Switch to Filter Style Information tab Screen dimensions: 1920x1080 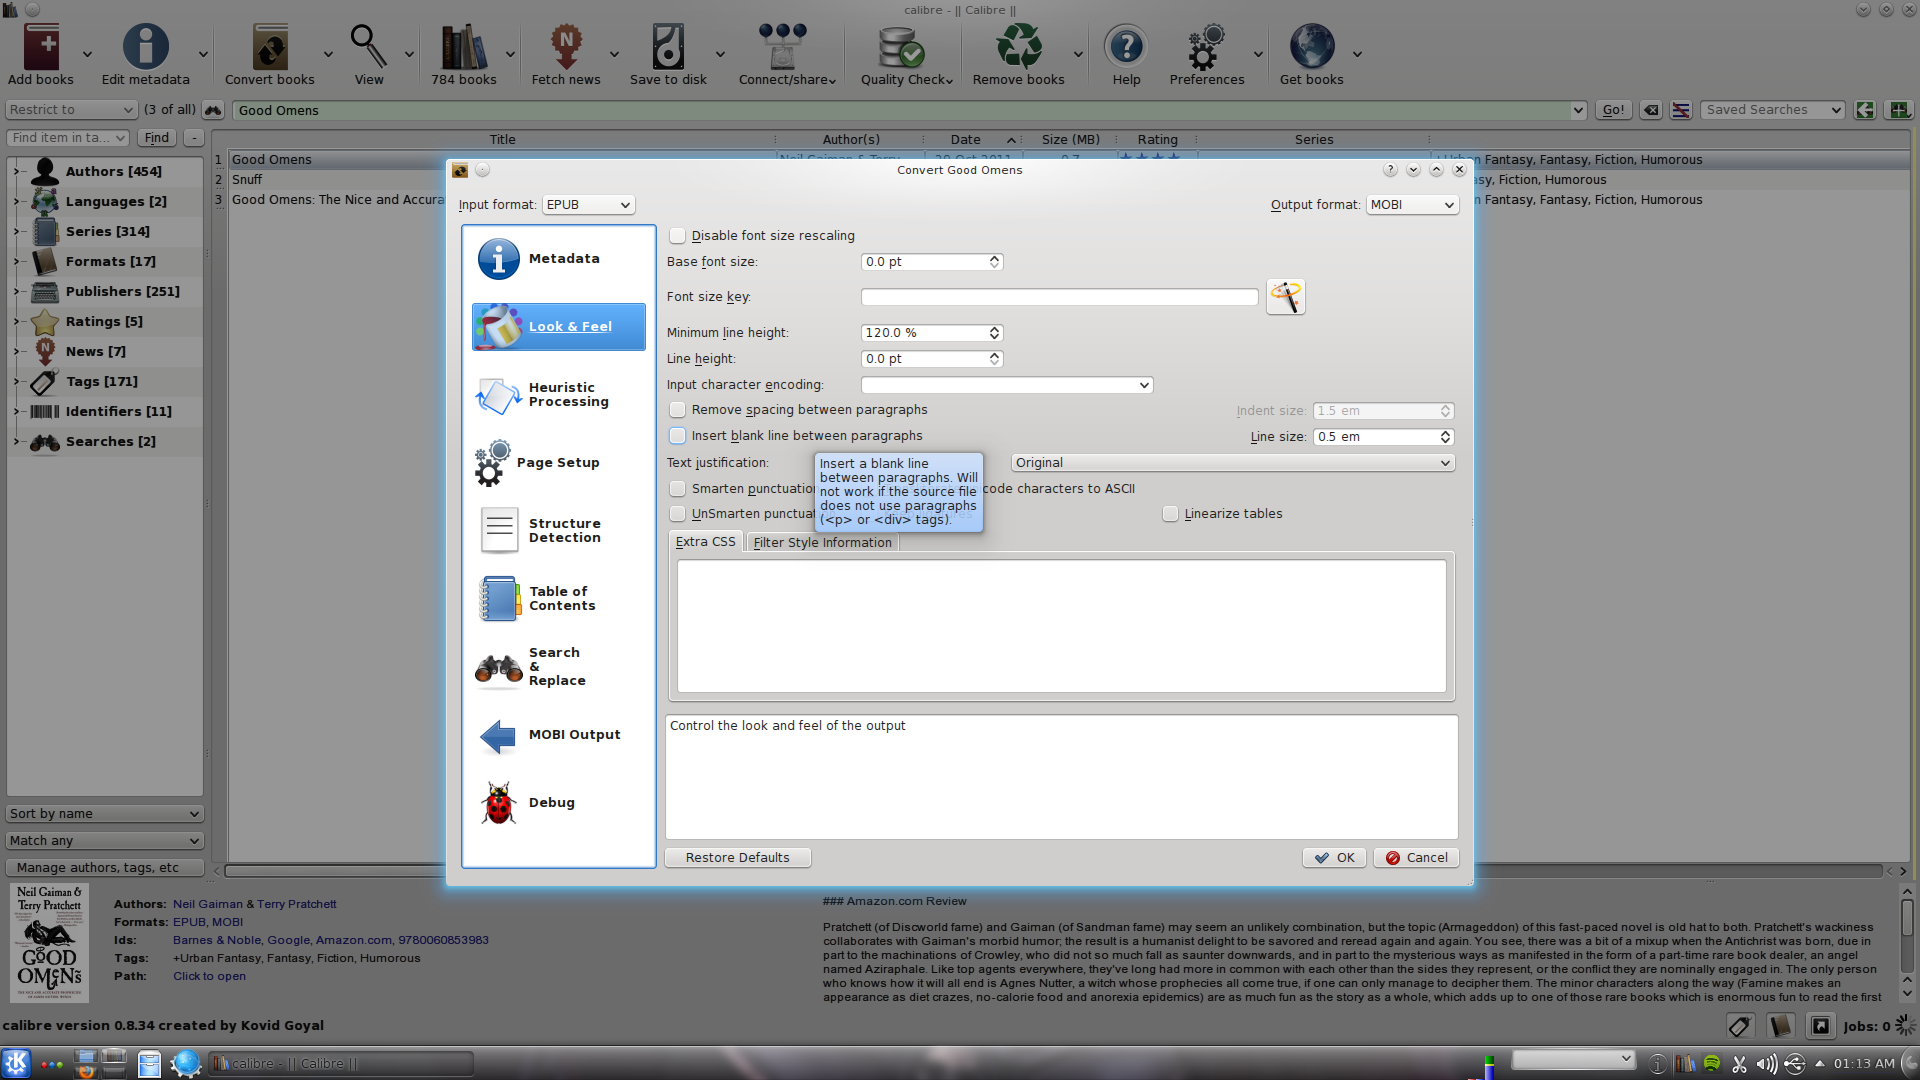pyautogui.click(x=822, y=543)
